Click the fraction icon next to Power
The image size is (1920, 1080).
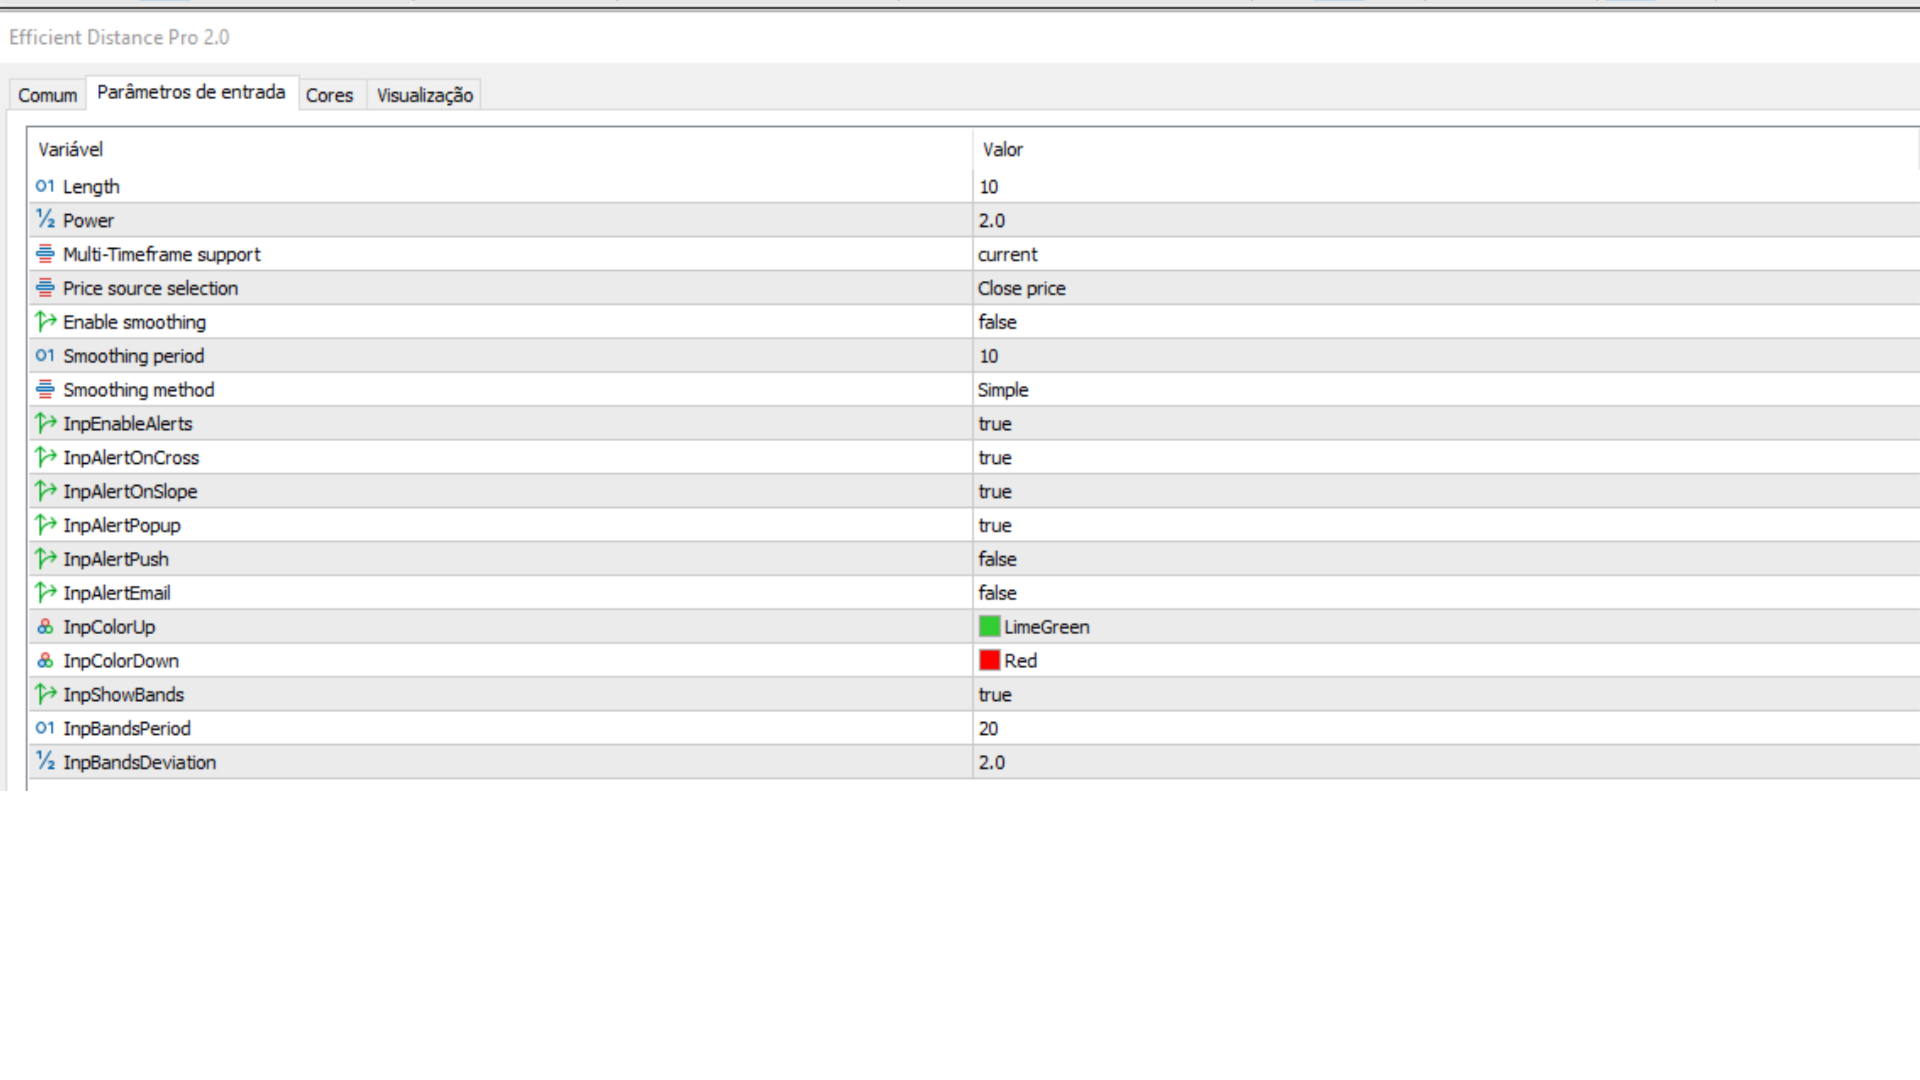click(x=45, y=220)
